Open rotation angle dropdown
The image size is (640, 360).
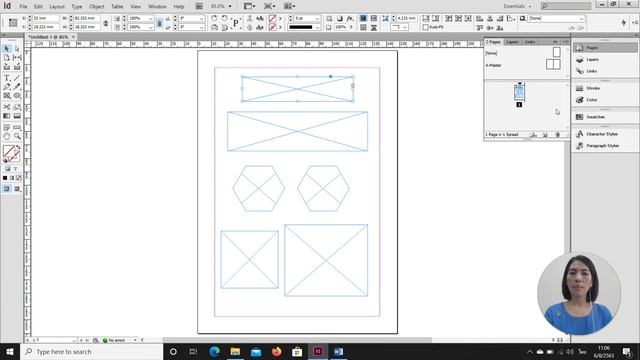pos(202,18)
